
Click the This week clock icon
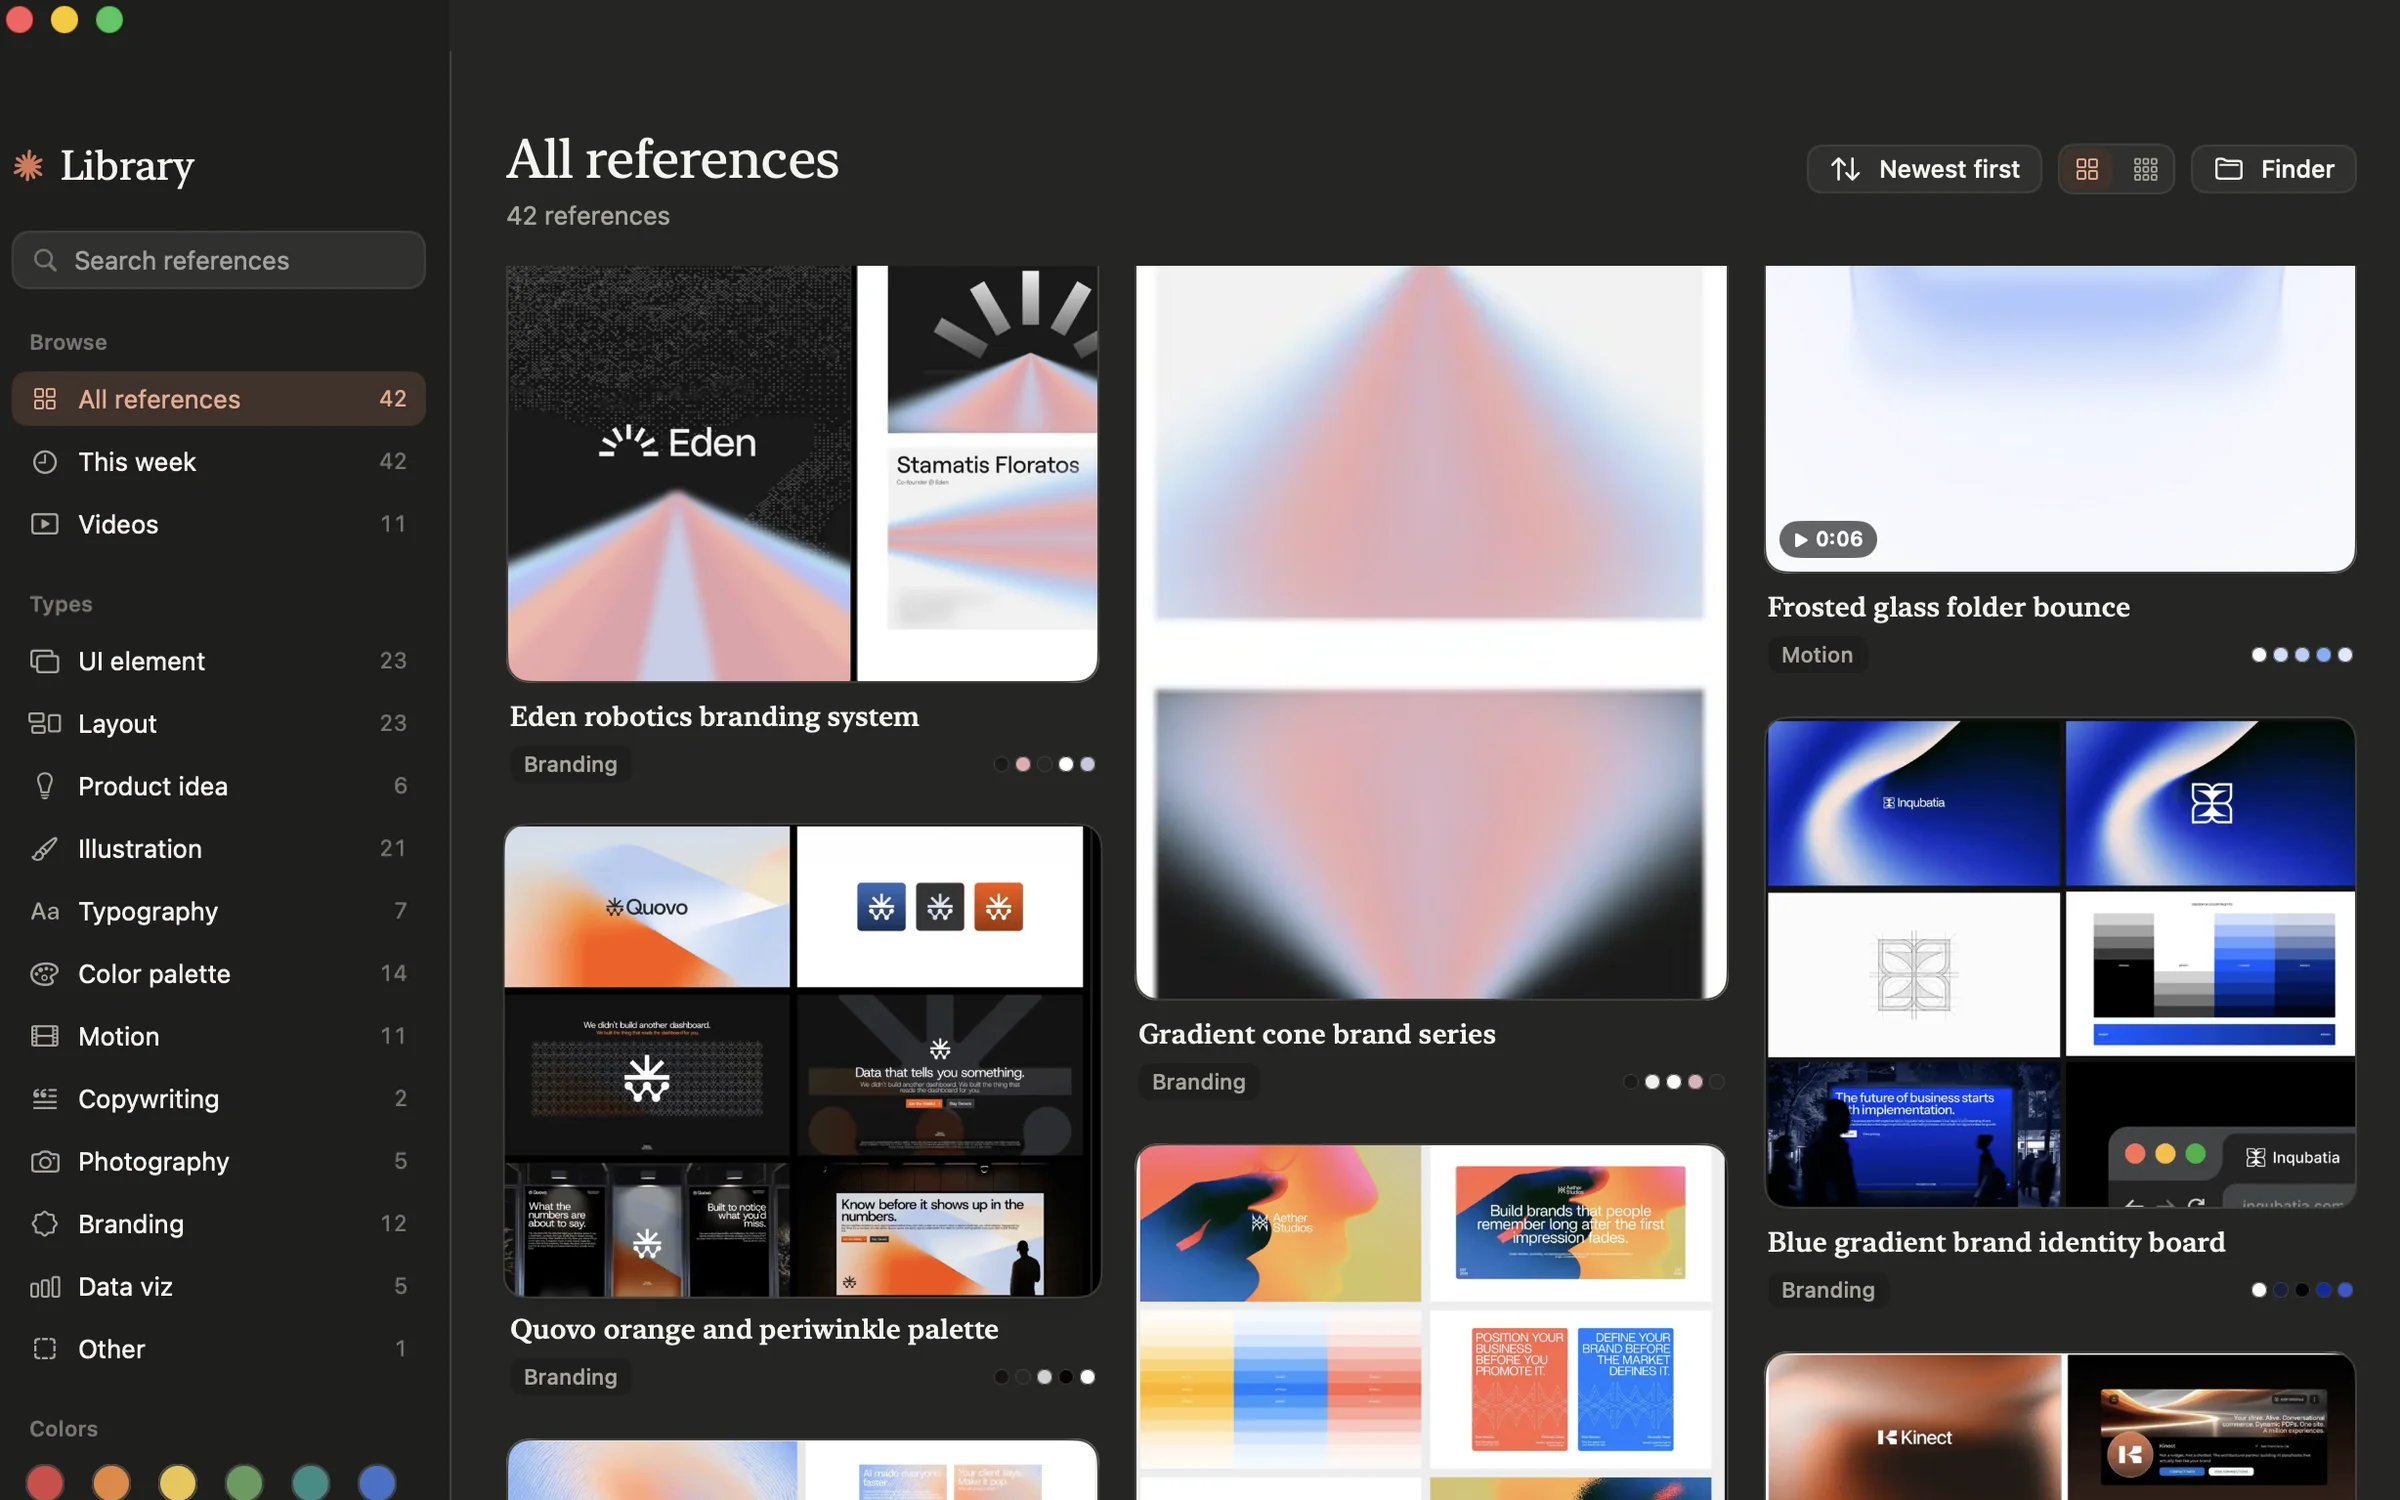(44, 461)
